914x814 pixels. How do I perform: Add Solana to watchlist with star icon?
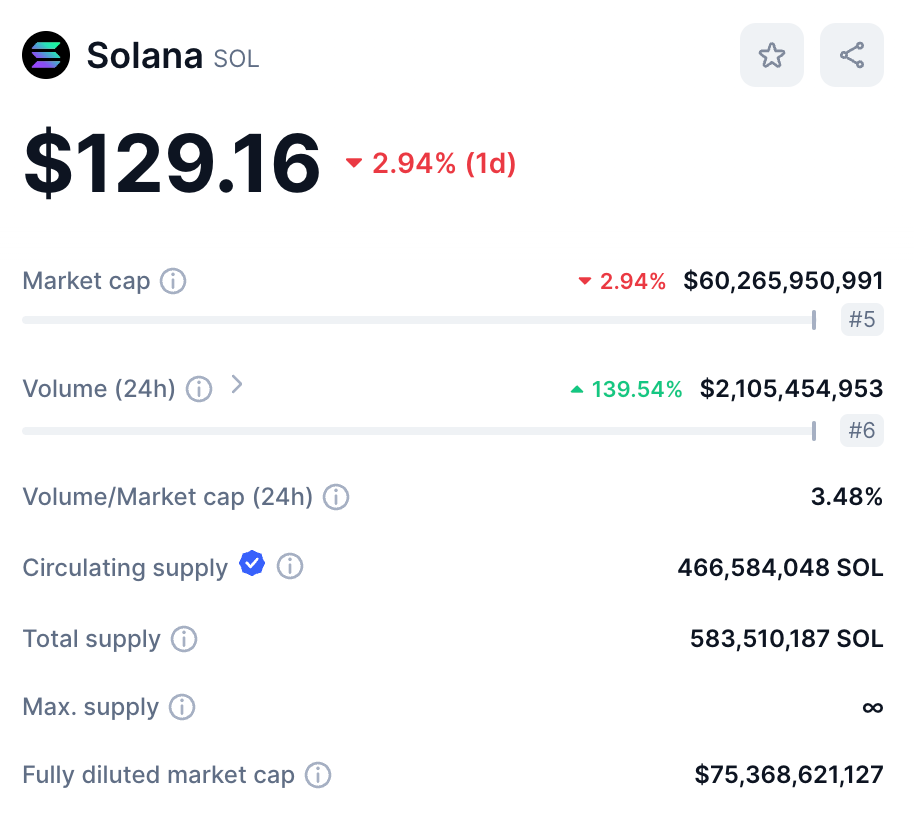tap(771, 55)
